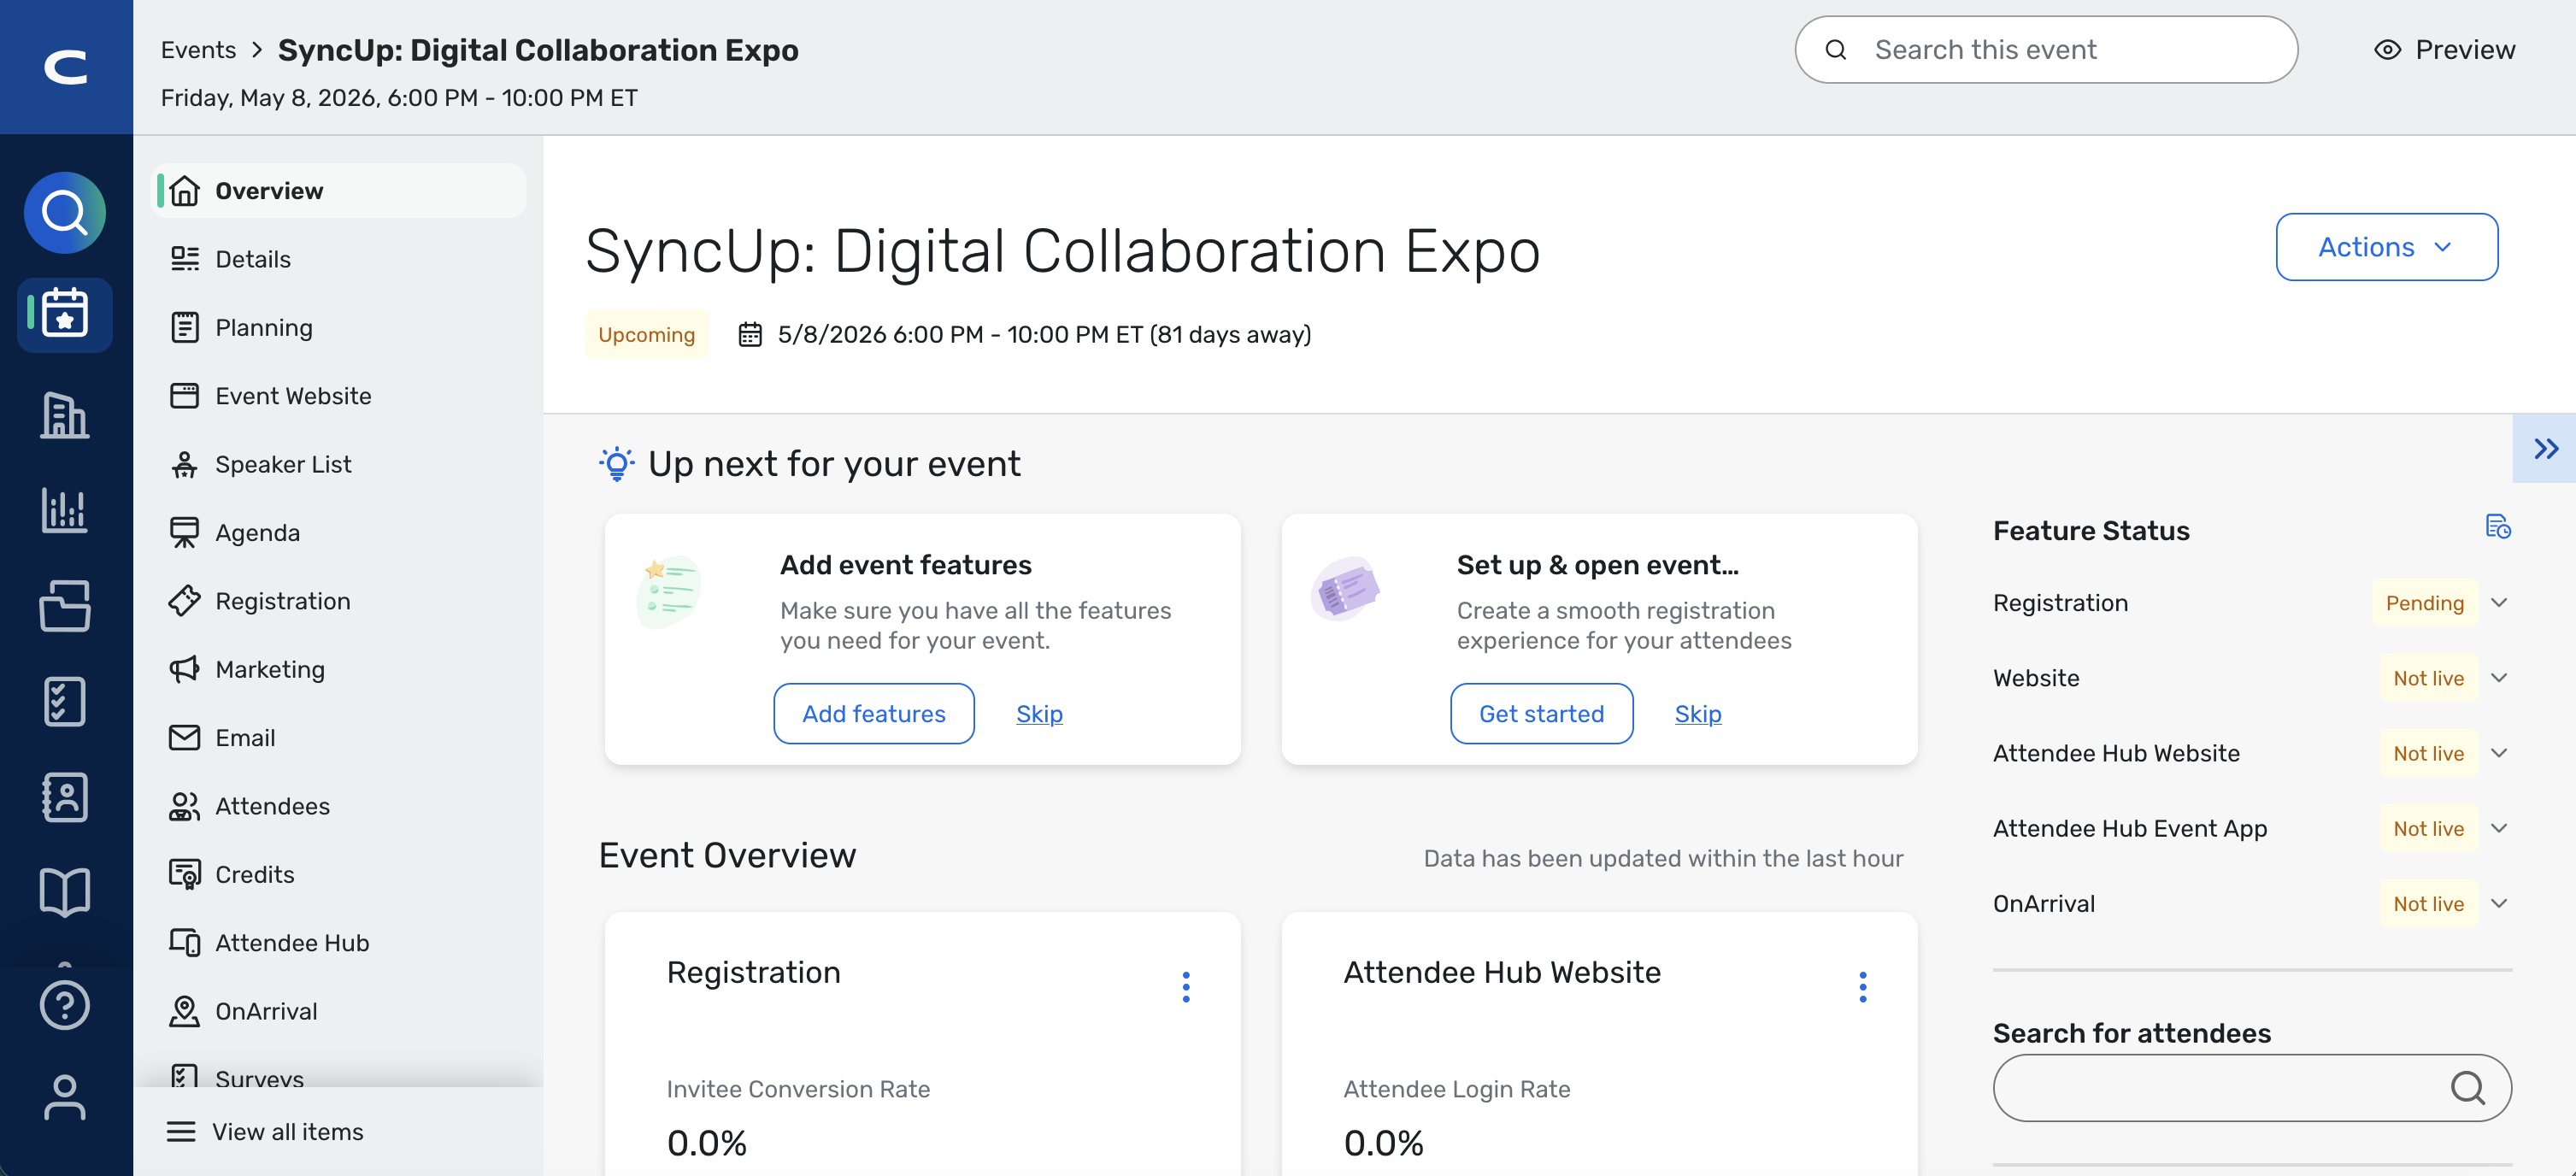Open the Events calendar icon in left rail
The image size is (2576, 1176).
pyautogui.click(x=65, y=314)
